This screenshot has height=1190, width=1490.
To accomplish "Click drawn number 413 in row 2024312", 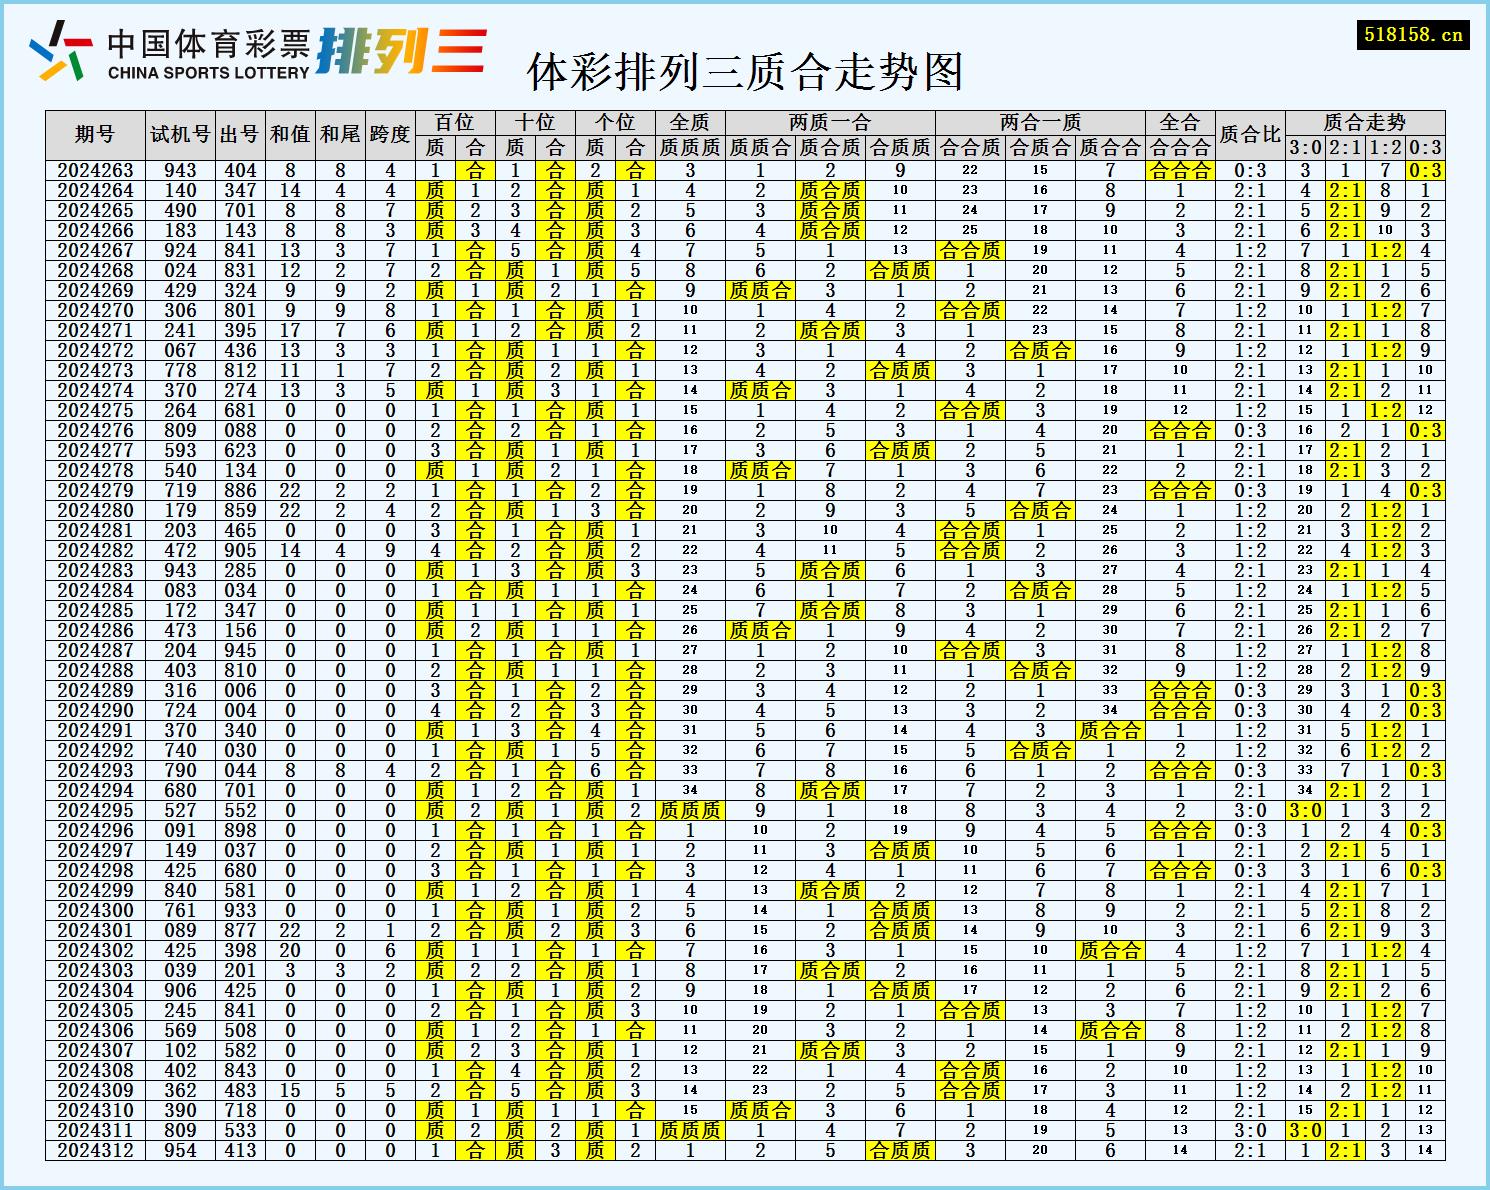I will (240, 1151).
